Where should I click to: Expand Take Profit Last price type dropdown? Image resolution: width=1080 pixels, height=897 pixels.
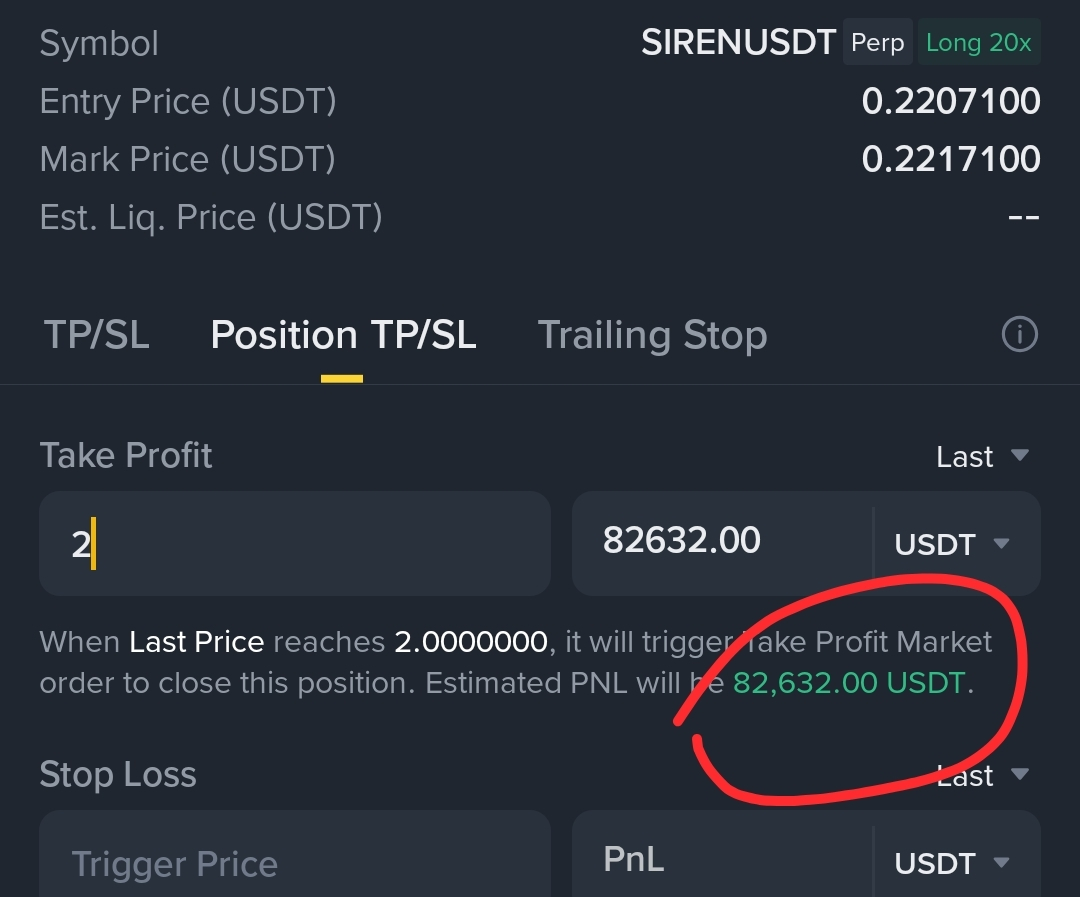pos(982,456)
